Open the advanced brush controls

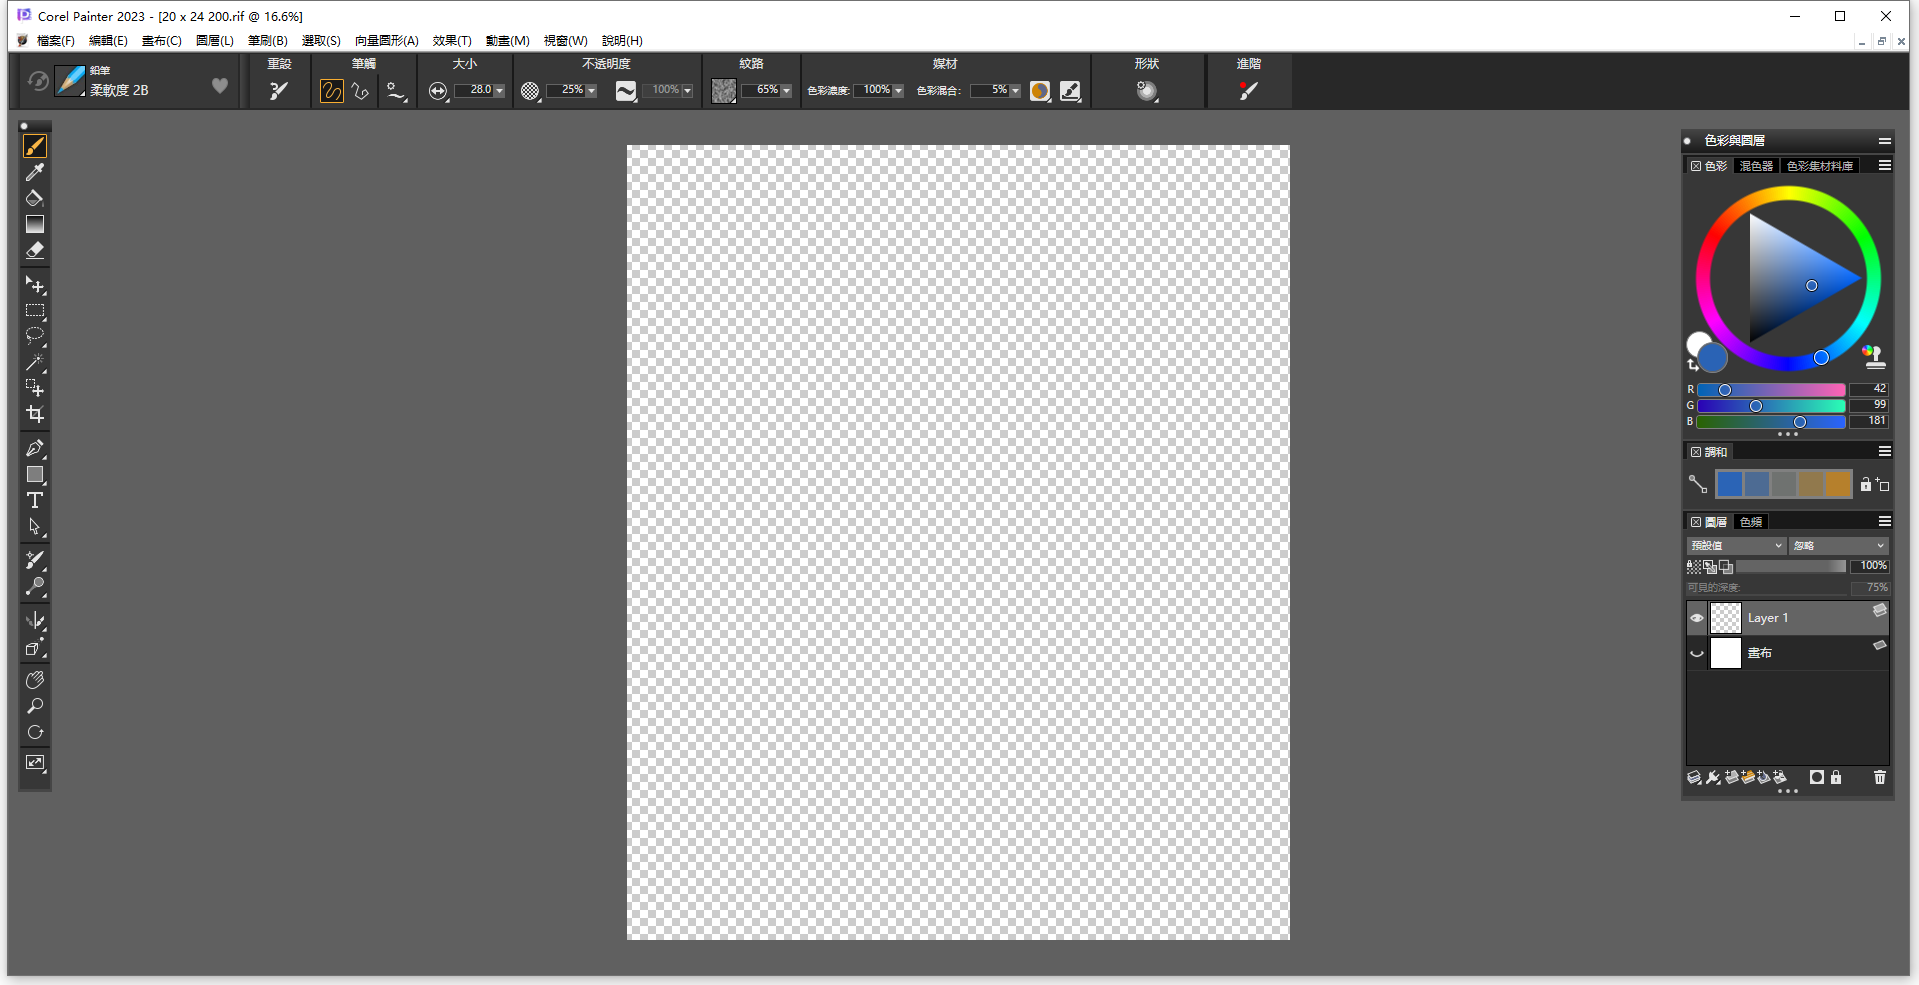tap(1248, 90)
